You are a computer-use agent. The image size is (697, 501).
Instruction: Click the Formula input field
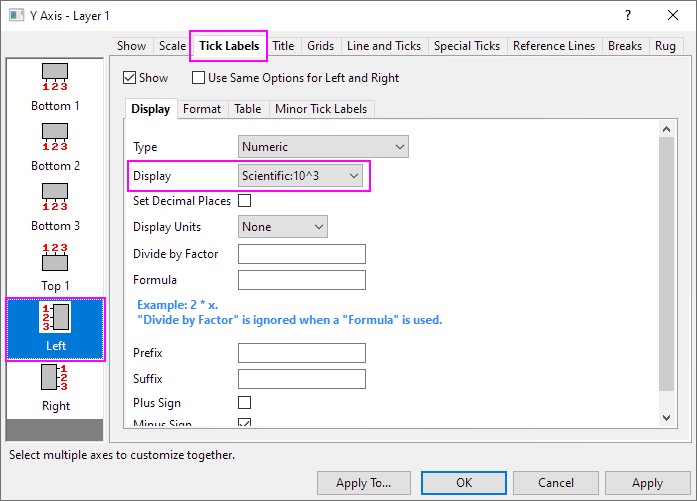302,280
